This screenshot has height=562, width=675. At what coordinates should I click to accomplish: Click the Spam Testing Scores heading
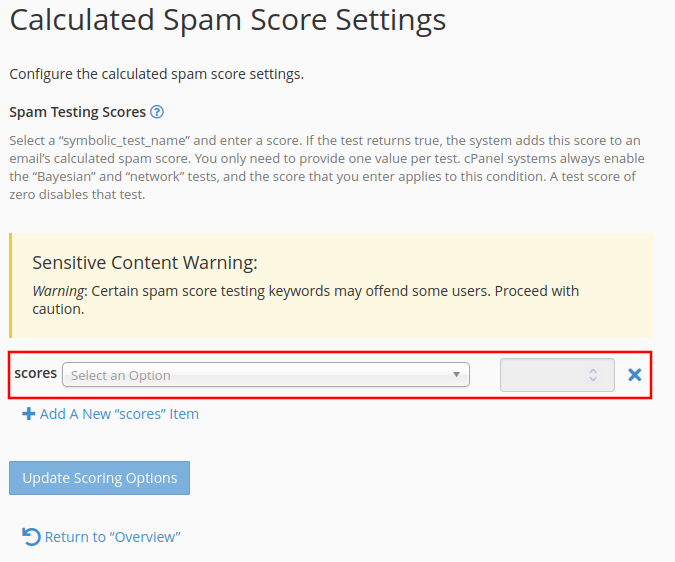[x=77, y=112]
